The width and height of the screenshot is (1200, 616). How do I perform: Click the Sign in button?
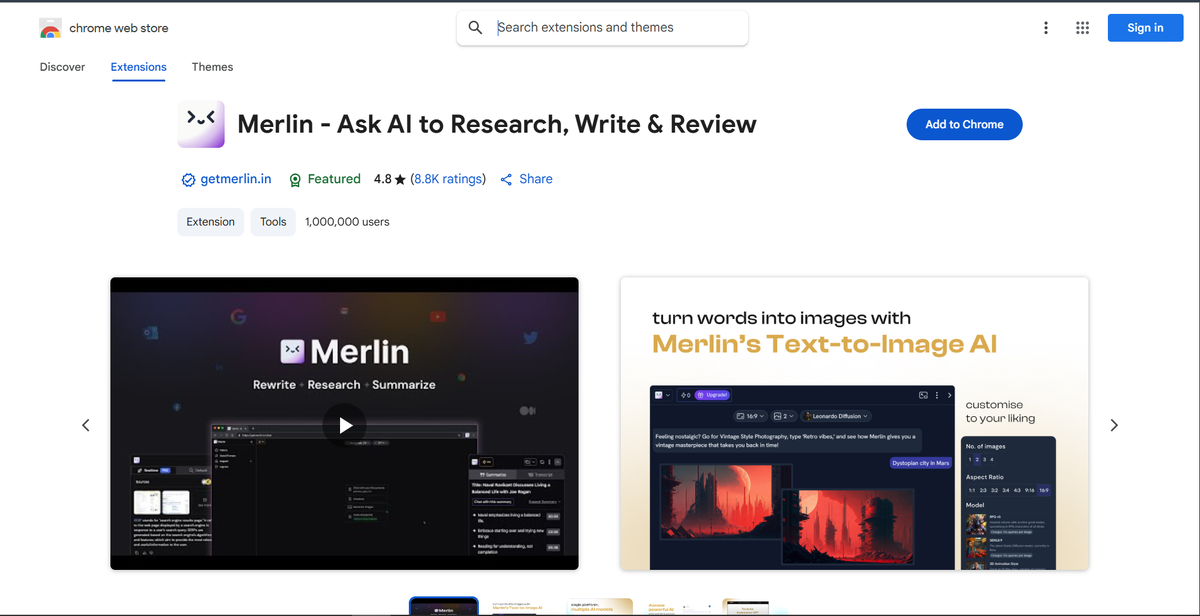1145,28
